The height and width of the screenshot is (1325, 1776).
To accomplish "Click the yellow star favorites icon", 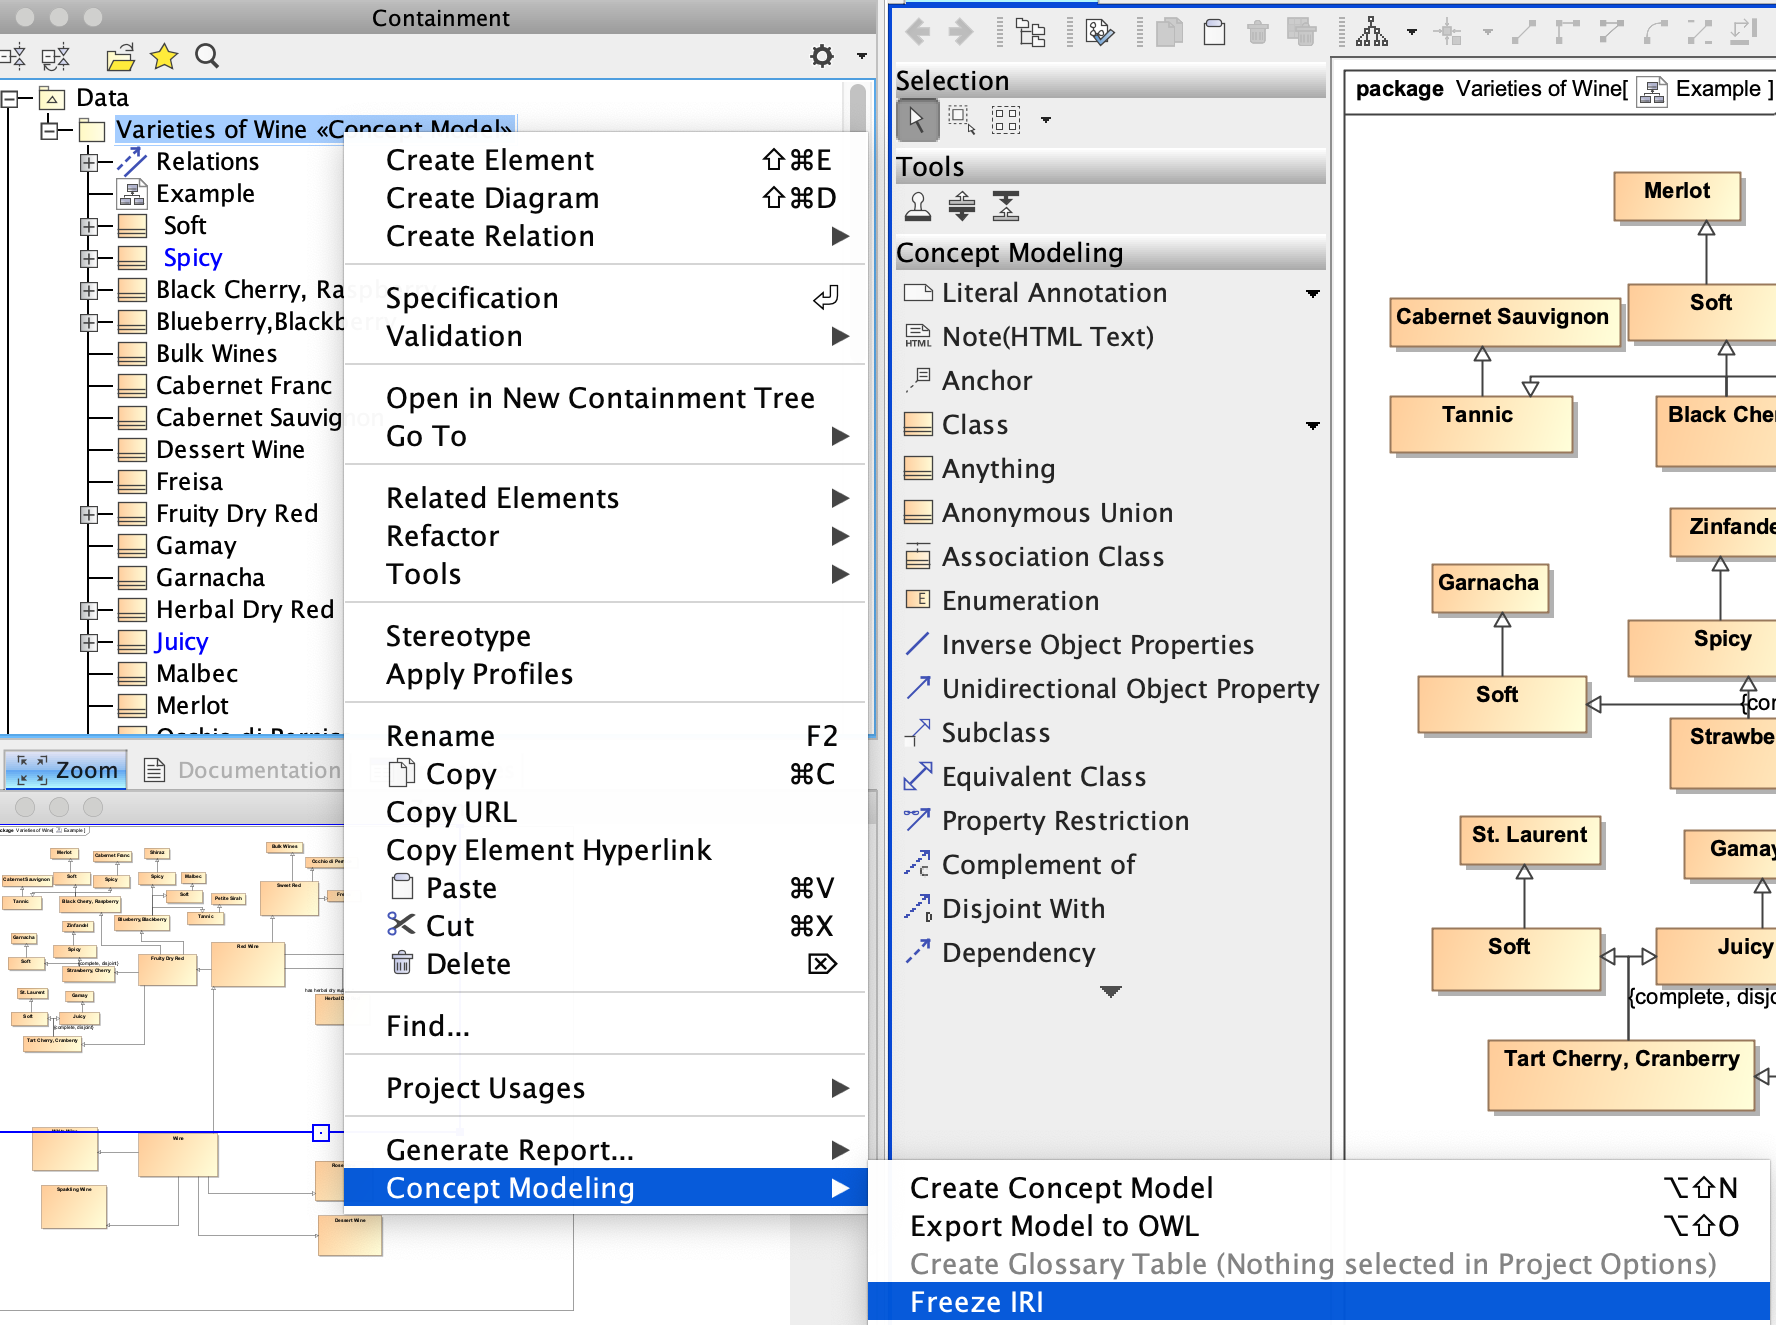I will 164,57.
